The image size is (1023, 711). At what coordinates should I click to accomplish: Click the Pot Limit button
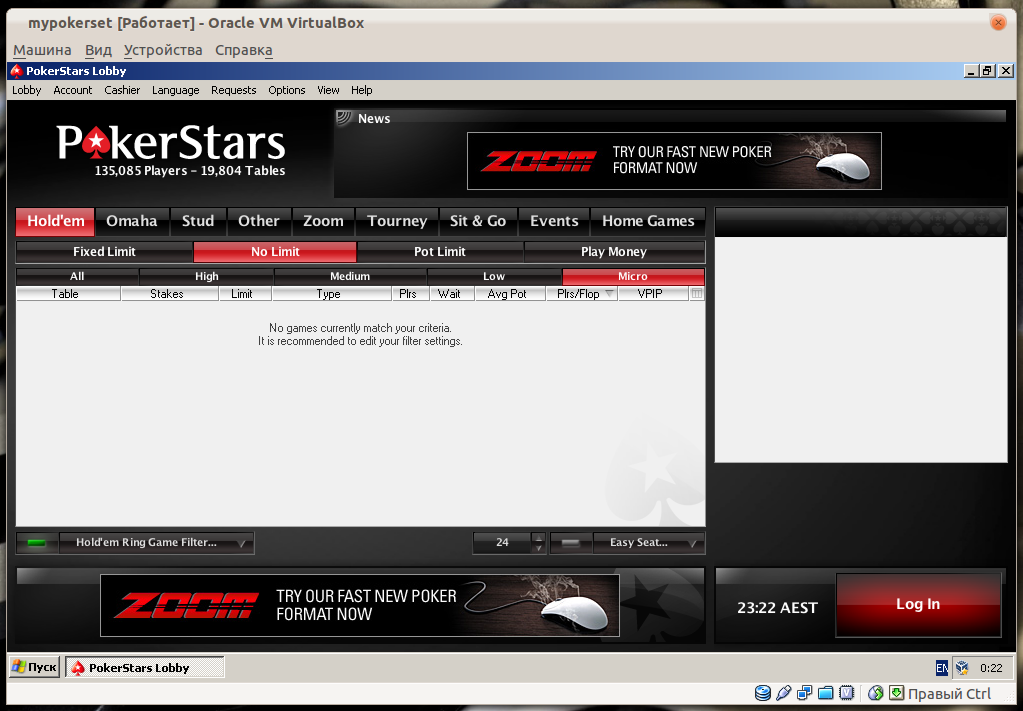pyautogui.click(x=440, y=252)
